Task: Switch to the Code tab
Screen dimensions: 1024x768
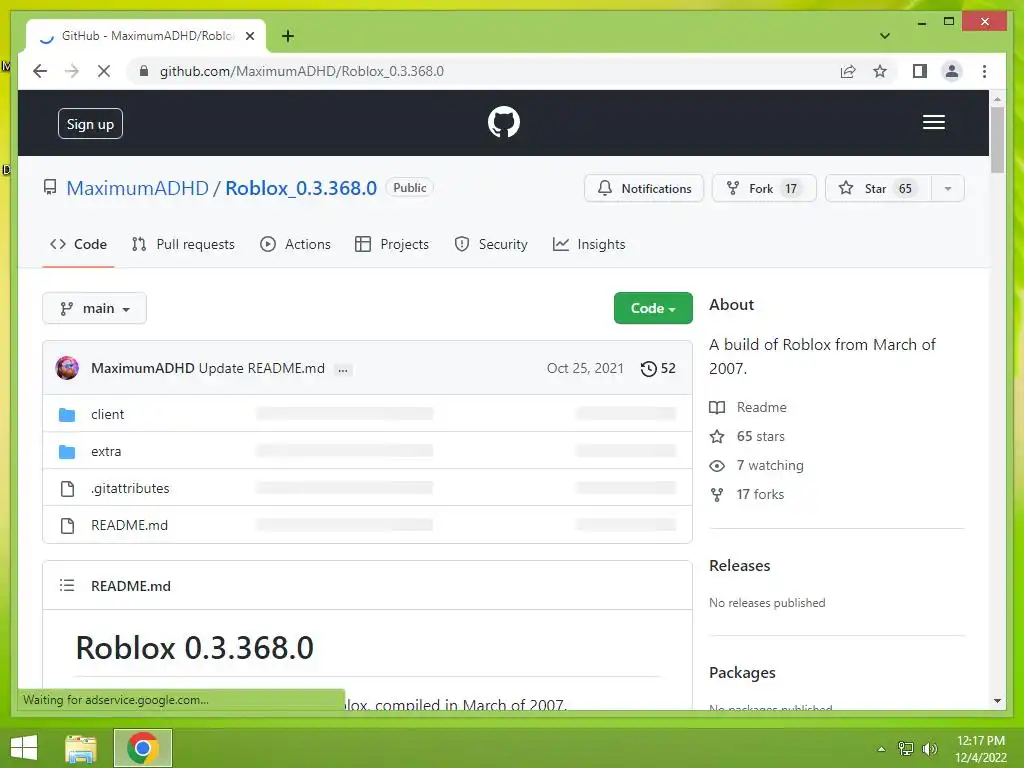Action: 78,244
